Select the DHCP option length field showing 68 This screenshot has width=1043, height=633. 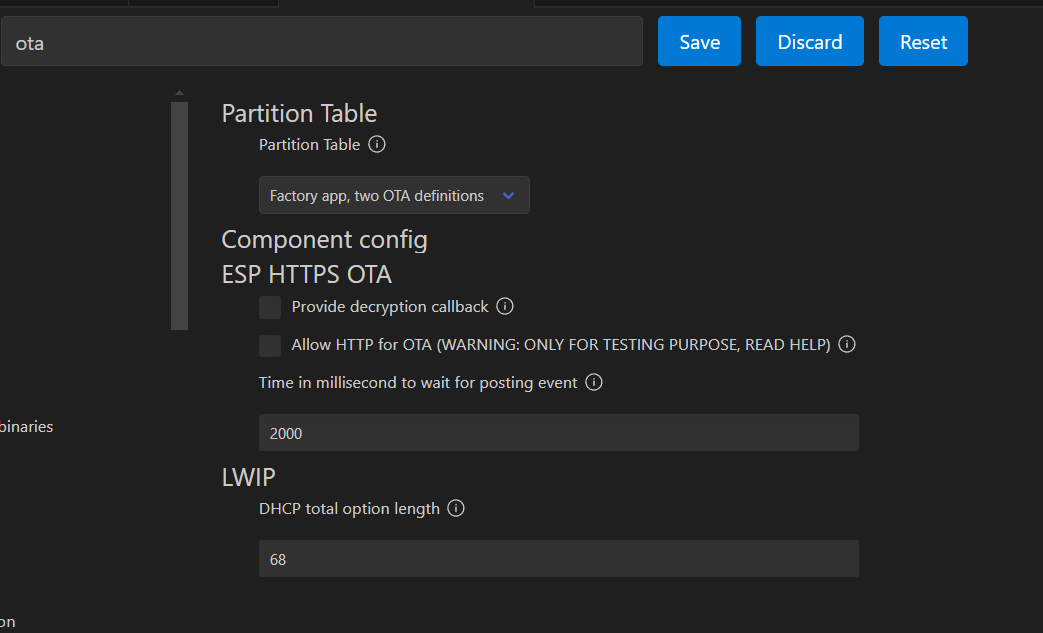click(558, 559)
